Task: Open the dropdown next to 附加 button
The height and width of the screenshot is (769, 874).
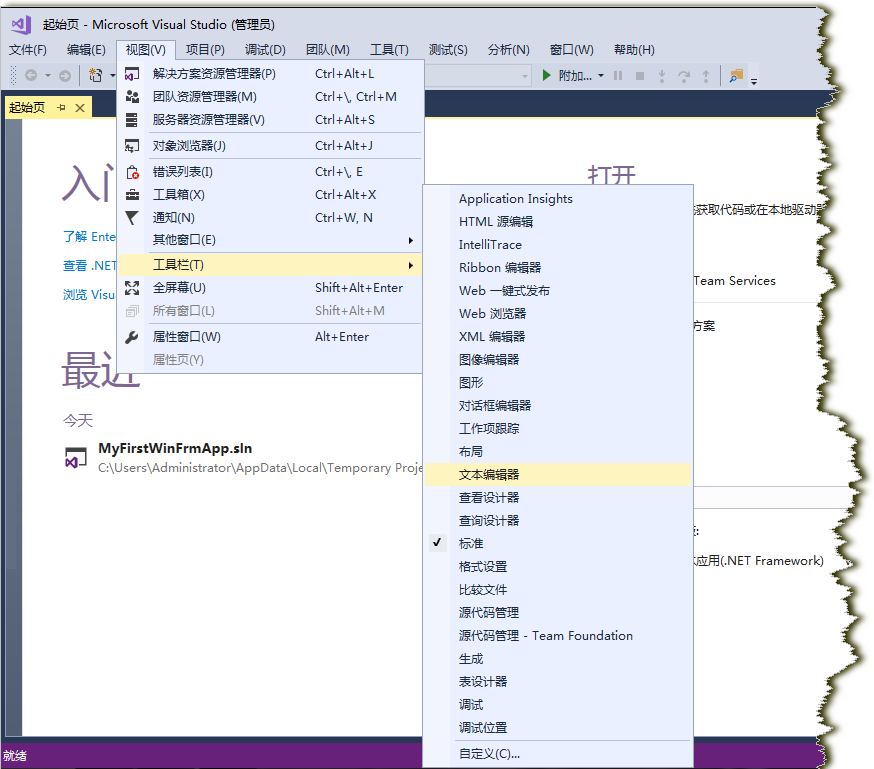Action: (x=601, y=75)
